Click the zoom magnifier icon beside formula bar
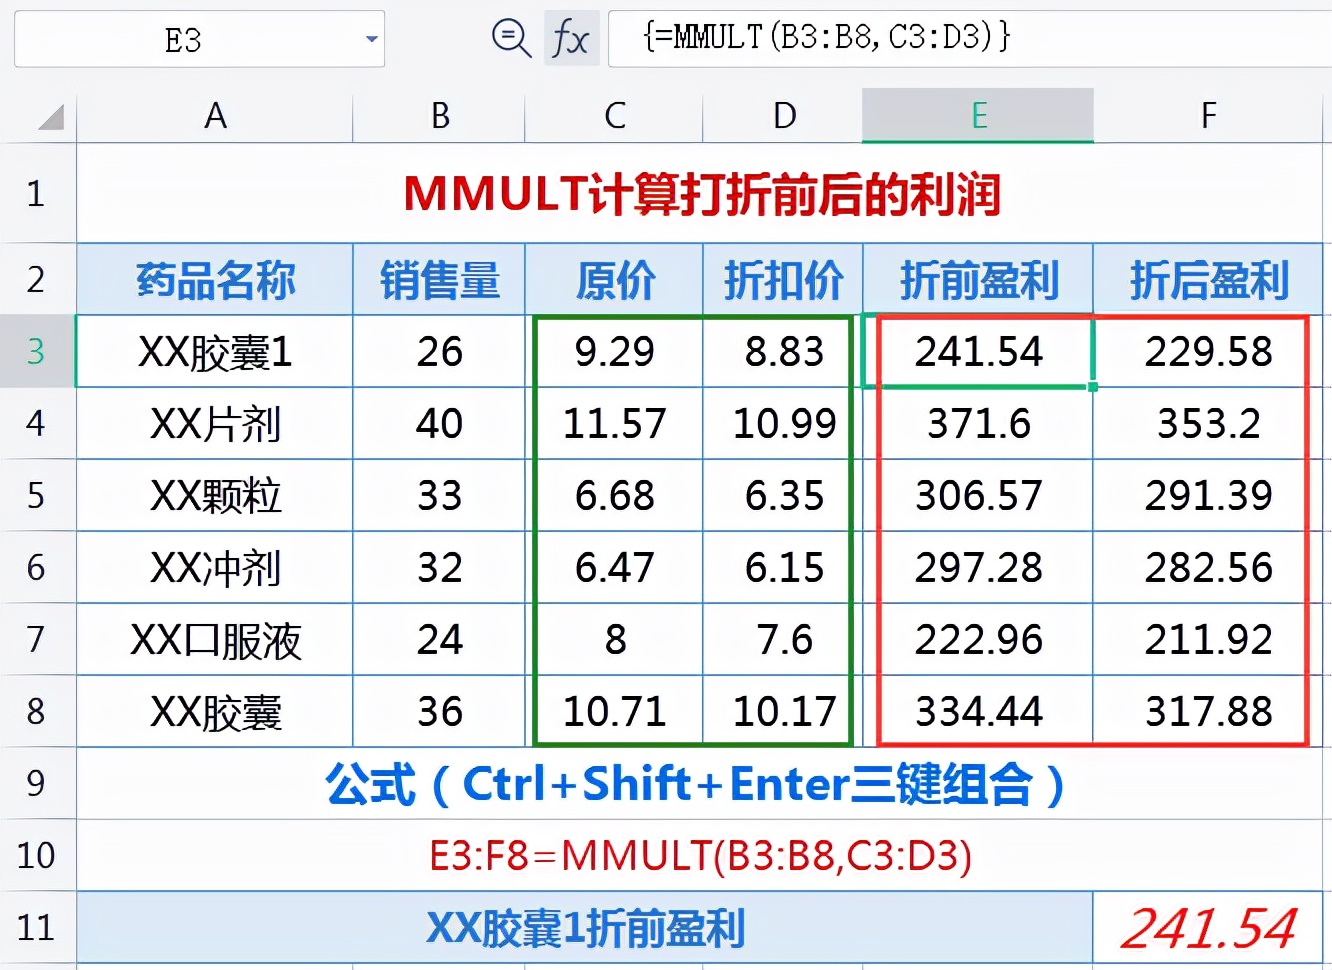 coord(511,39)
